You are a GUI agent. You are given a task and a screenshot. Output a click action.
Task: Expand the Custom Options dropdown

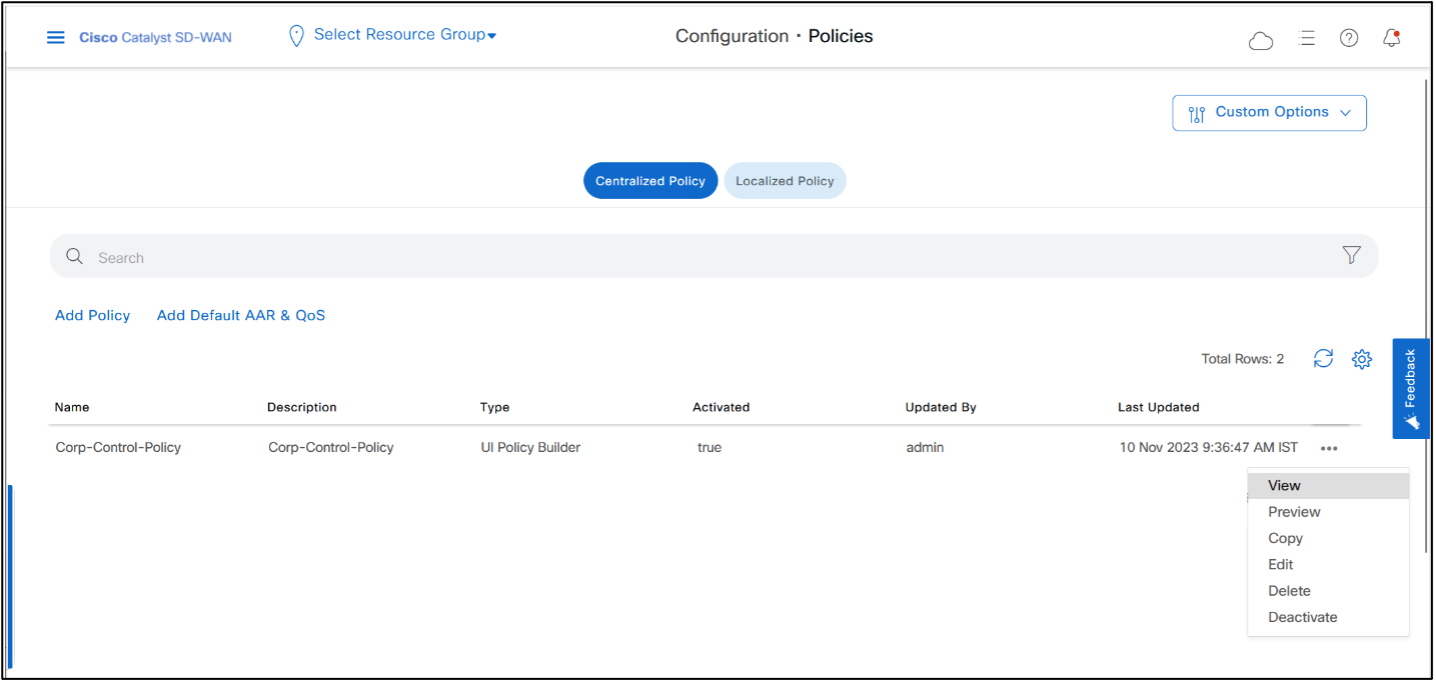pyautogui.click(x=1268, y=112)
